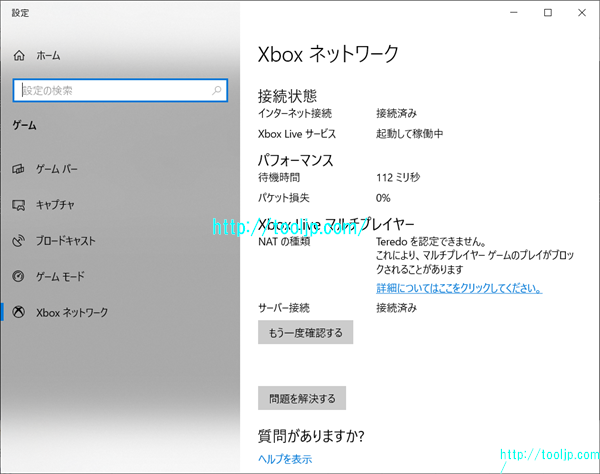This screenshot has width=600, height=474.
Task: Minimize the 設定 window
Action: coord(514,13)
